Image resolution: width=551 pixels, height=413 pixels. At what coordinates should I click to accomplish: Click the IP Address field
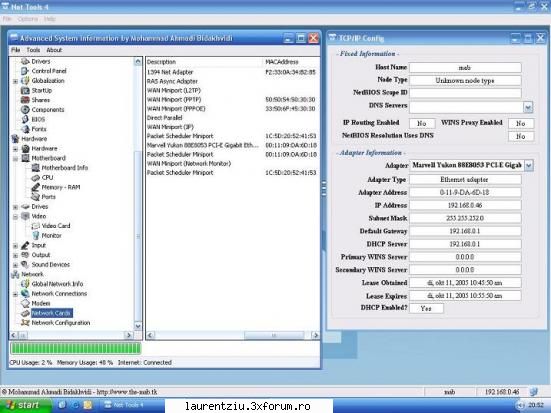click(465, 205)
